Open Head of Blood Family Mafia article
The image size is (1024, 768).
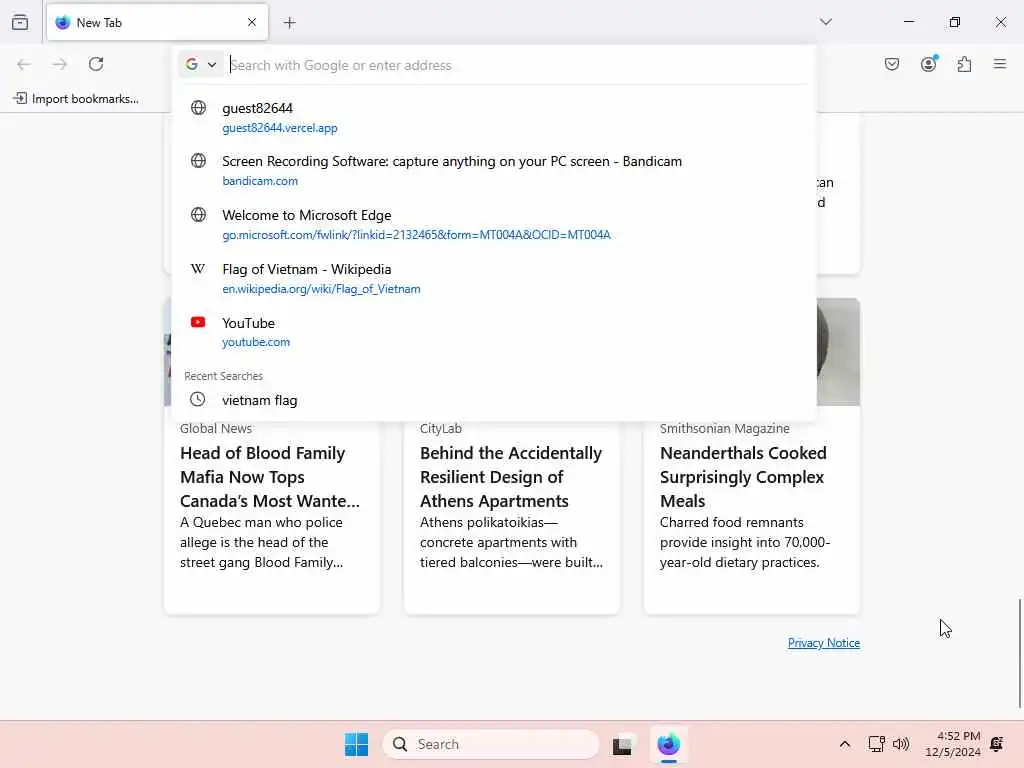point(270,477)
